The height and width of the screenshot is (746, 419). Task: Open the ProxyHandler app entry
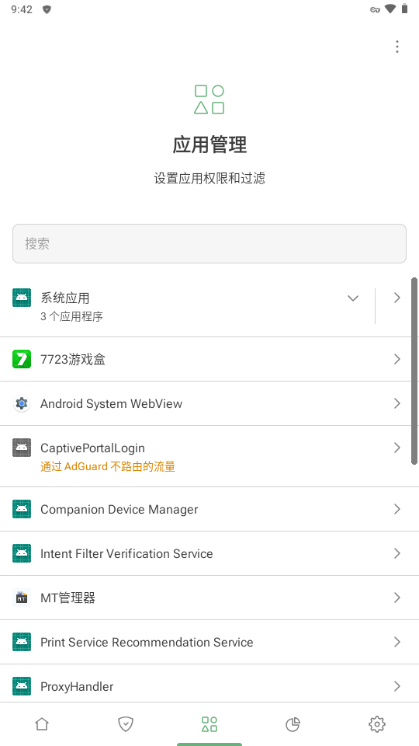pyautogui.click(x=209, y=685)
